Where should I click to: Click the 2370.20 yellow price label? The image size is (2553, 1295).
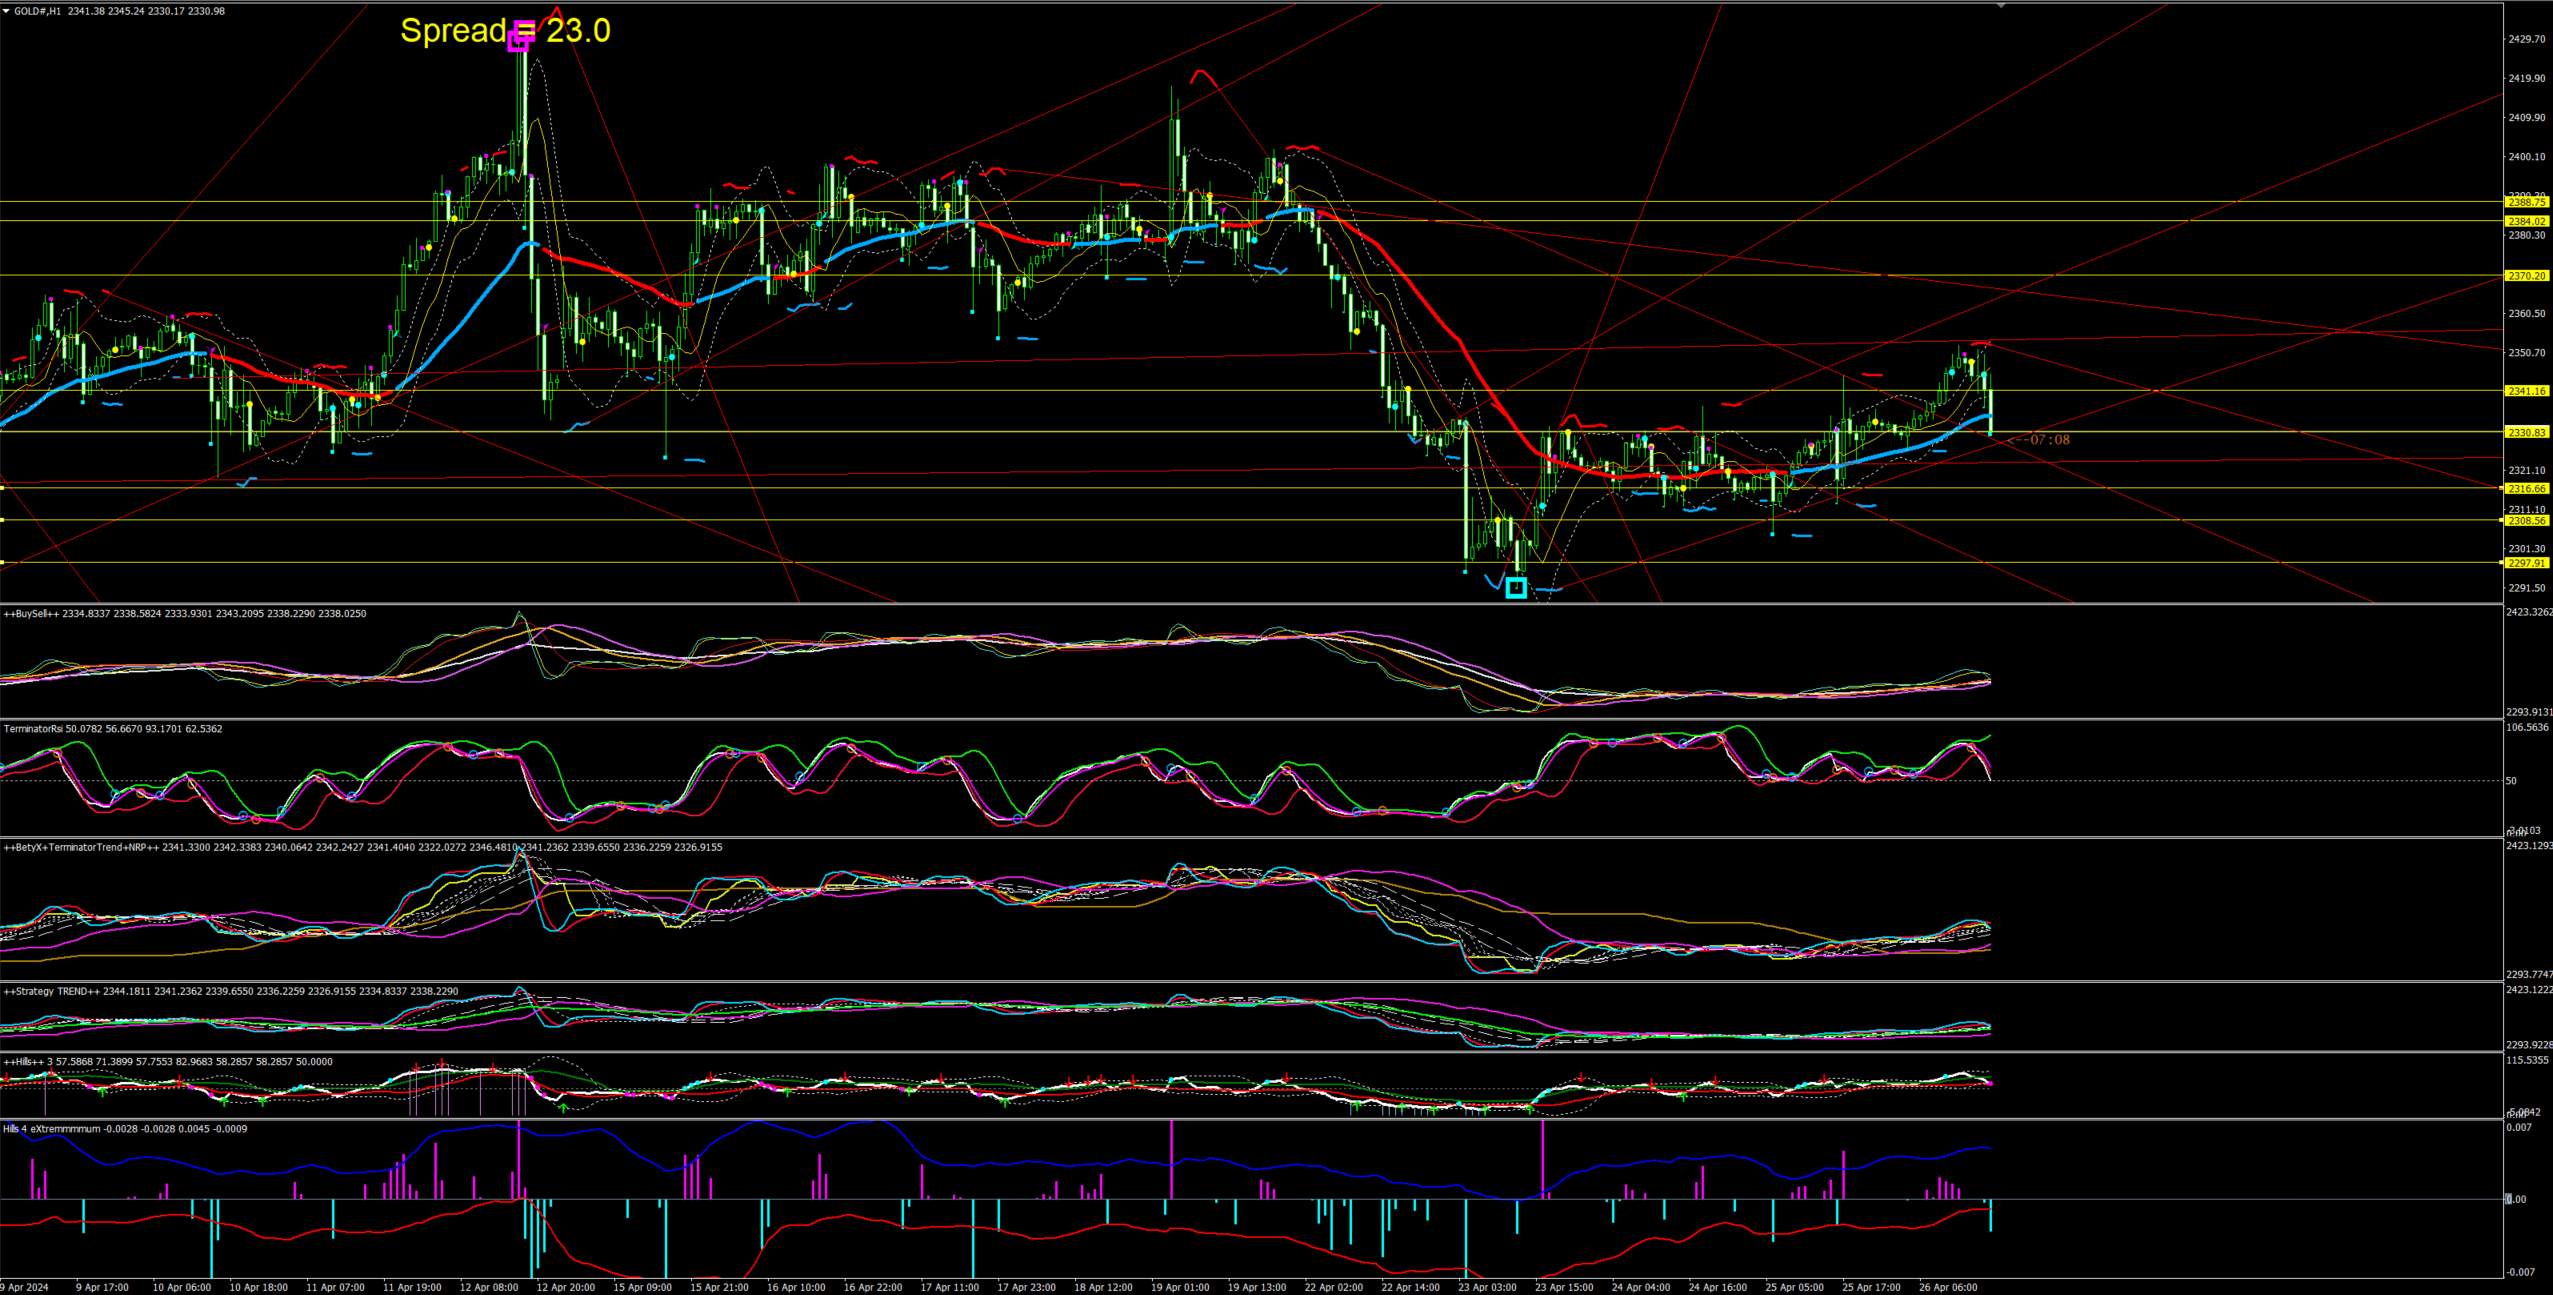pyautogui.click(x=2526, y=276)
